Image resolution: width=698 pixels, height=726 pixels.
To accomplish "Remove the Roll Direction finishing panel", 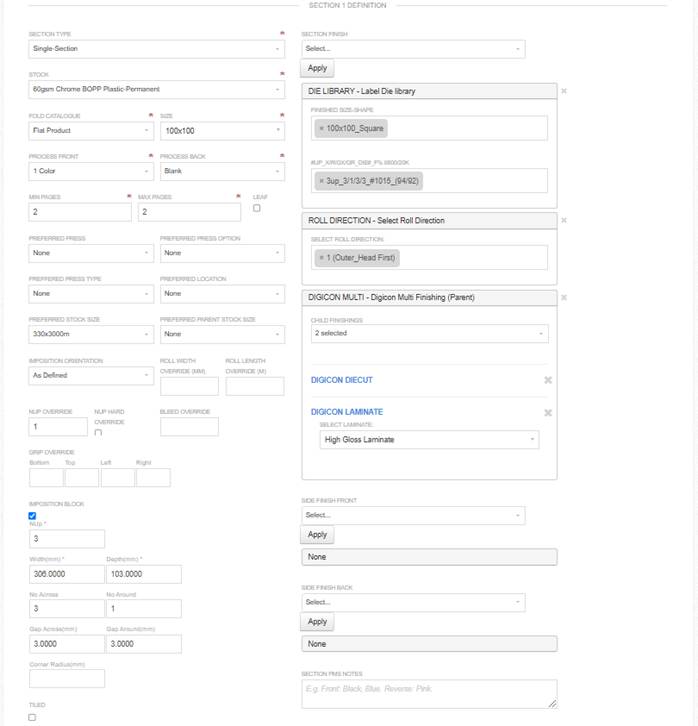I will click(563, 220).
